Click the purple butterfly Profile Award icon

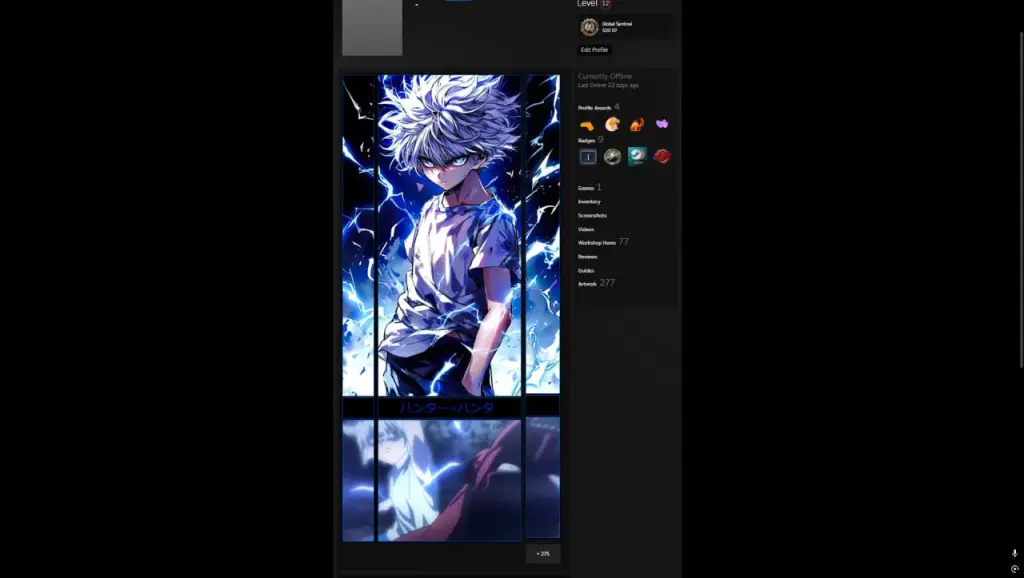click(x=662, y=124)
